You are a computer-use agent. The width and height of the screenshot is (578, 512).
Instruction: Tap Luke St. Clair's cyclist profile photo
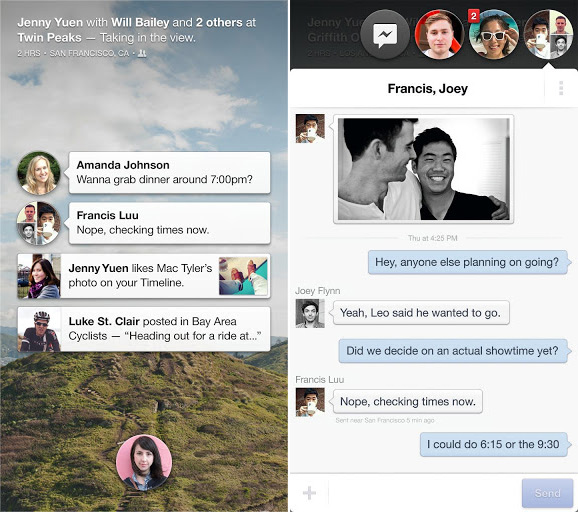click(39, 329)
